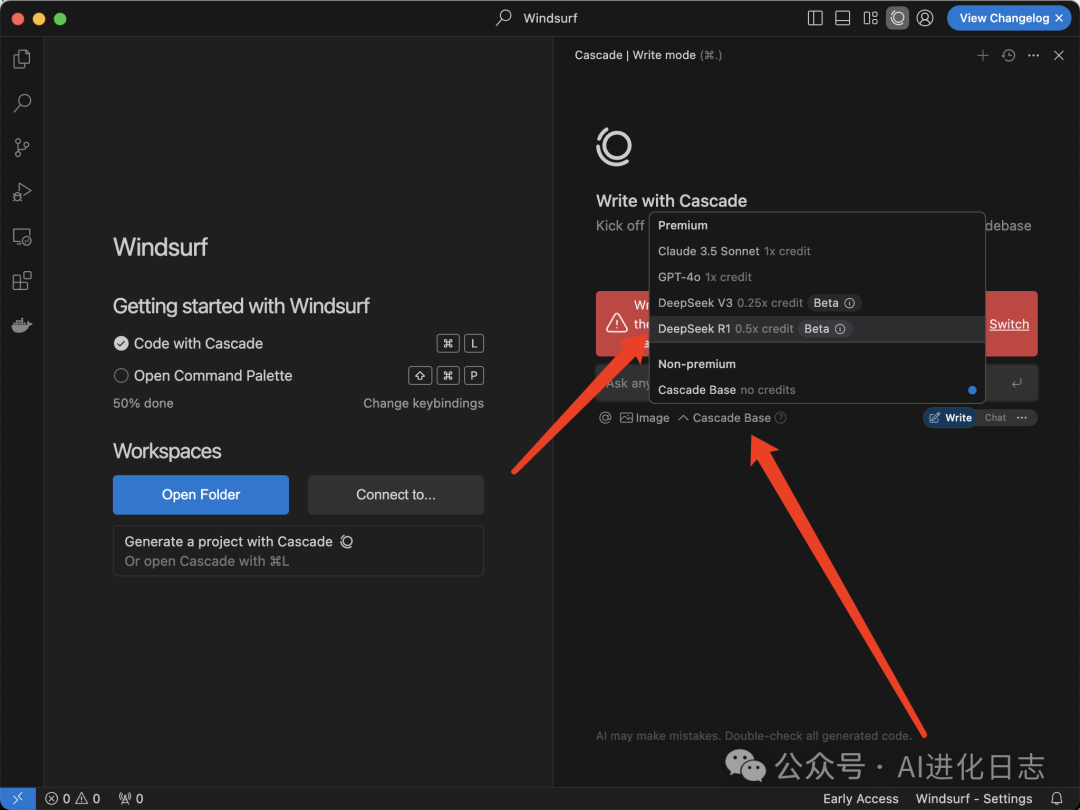1080x810 pixels.
Task: Click the Premium section header in model list
Action: (x=683, y=225)
